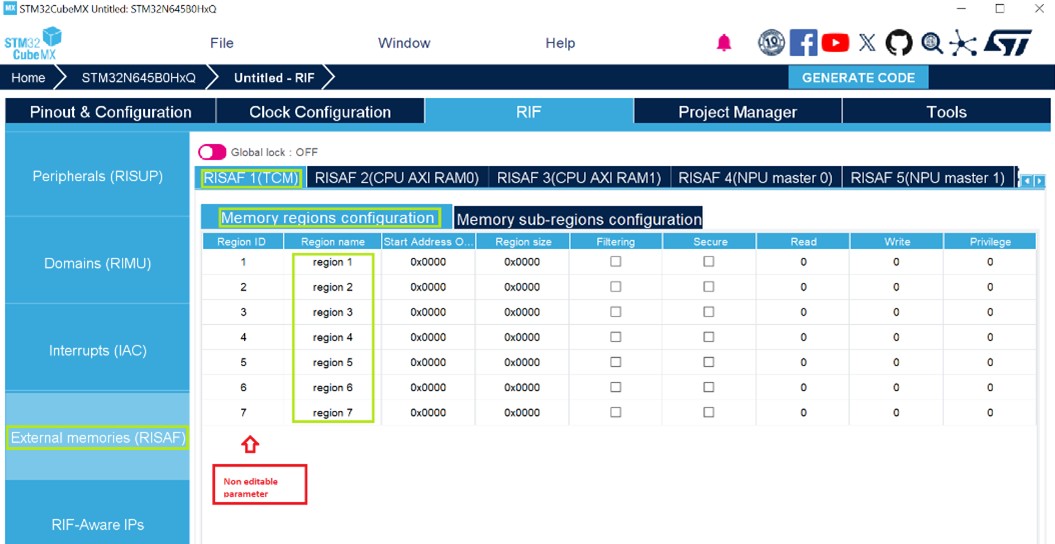Screen dimensions: 1055x544
Task: Open the Facebook icon link
Action: point(803,43)
